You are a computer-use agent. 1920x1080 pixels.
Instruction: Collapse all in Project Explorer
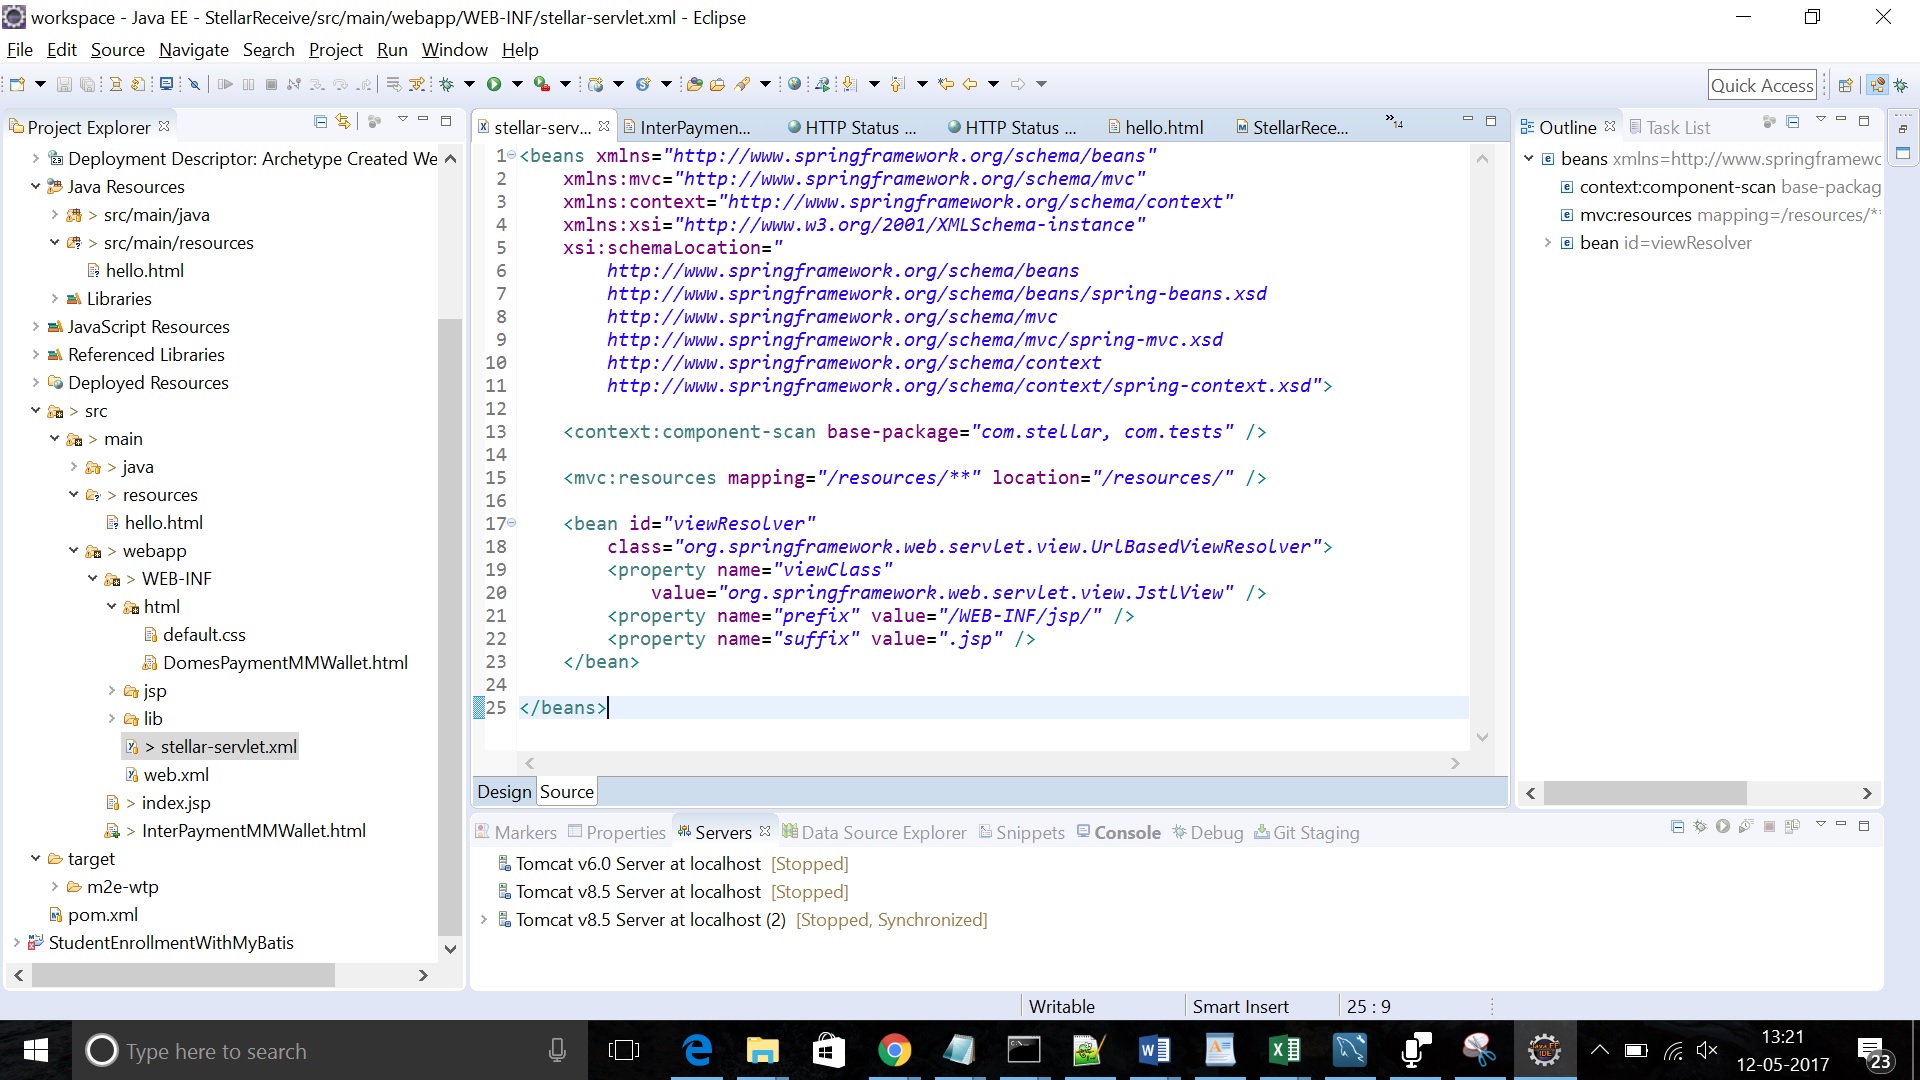[320, 122]
